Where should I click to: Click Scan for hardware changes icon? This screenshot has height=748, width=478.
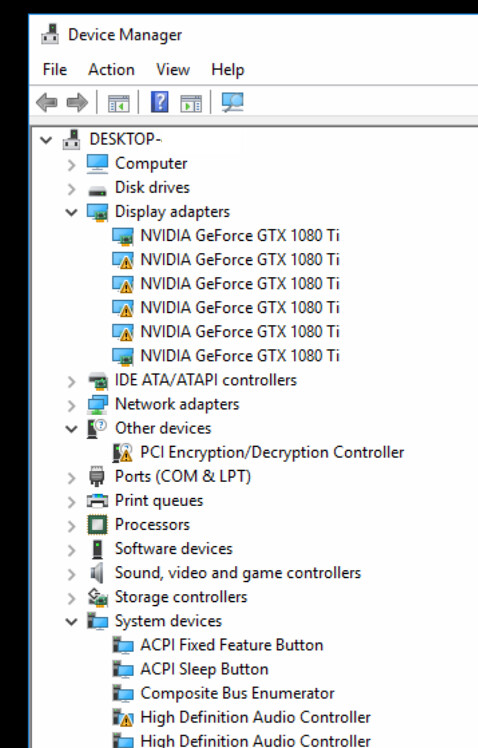click(233, 102)
